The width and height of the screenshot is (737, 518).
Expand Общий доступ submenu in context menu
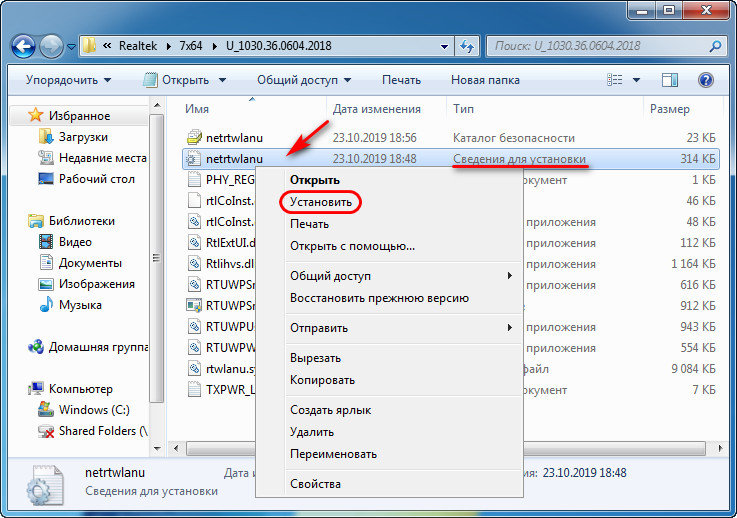(x=403, y=276)
